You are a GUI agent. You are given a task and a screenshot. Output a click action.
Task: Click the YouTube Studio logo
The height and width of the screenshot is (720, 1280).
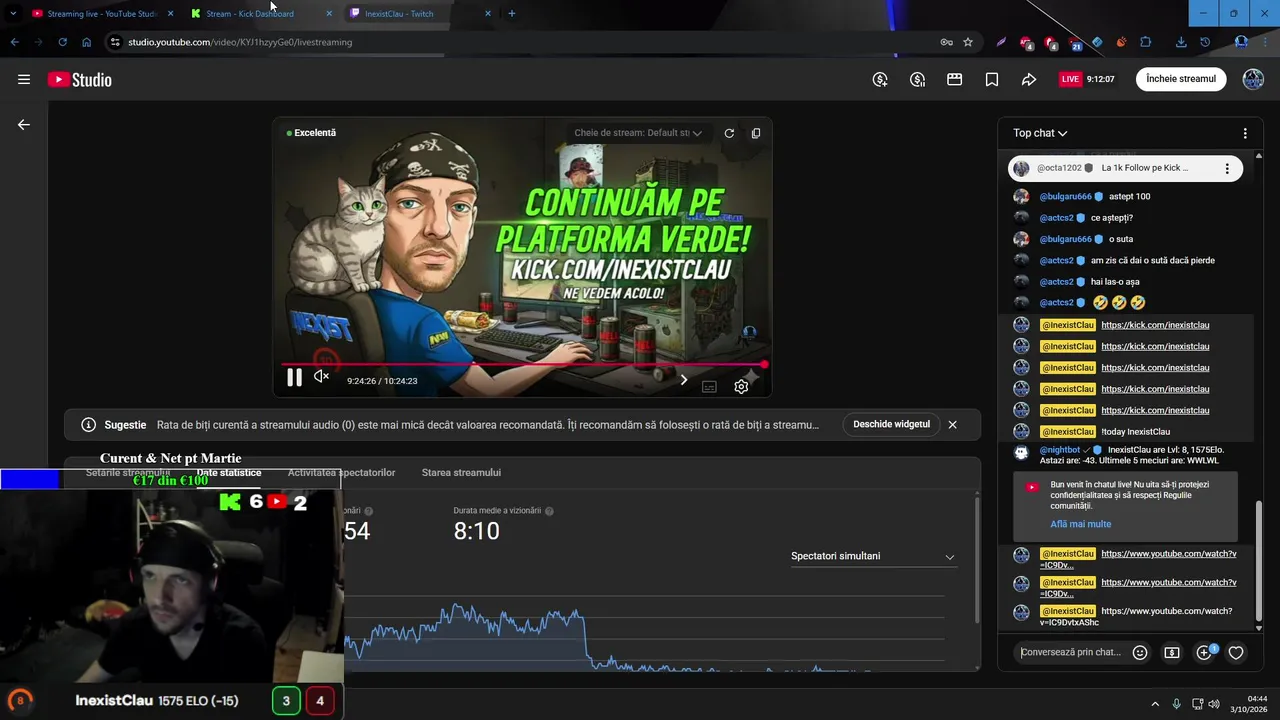(80, 80)
